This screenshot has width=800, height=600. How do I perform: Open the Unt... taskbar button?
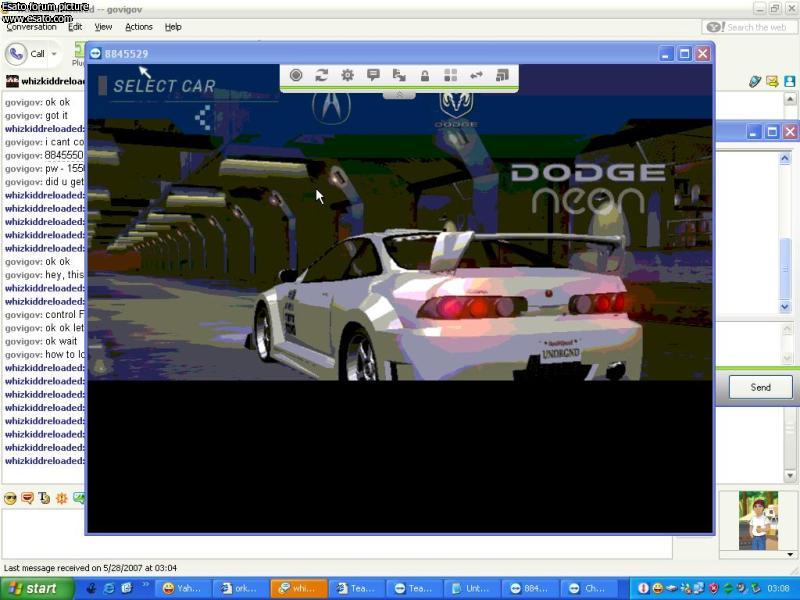(x=471, y=588)
